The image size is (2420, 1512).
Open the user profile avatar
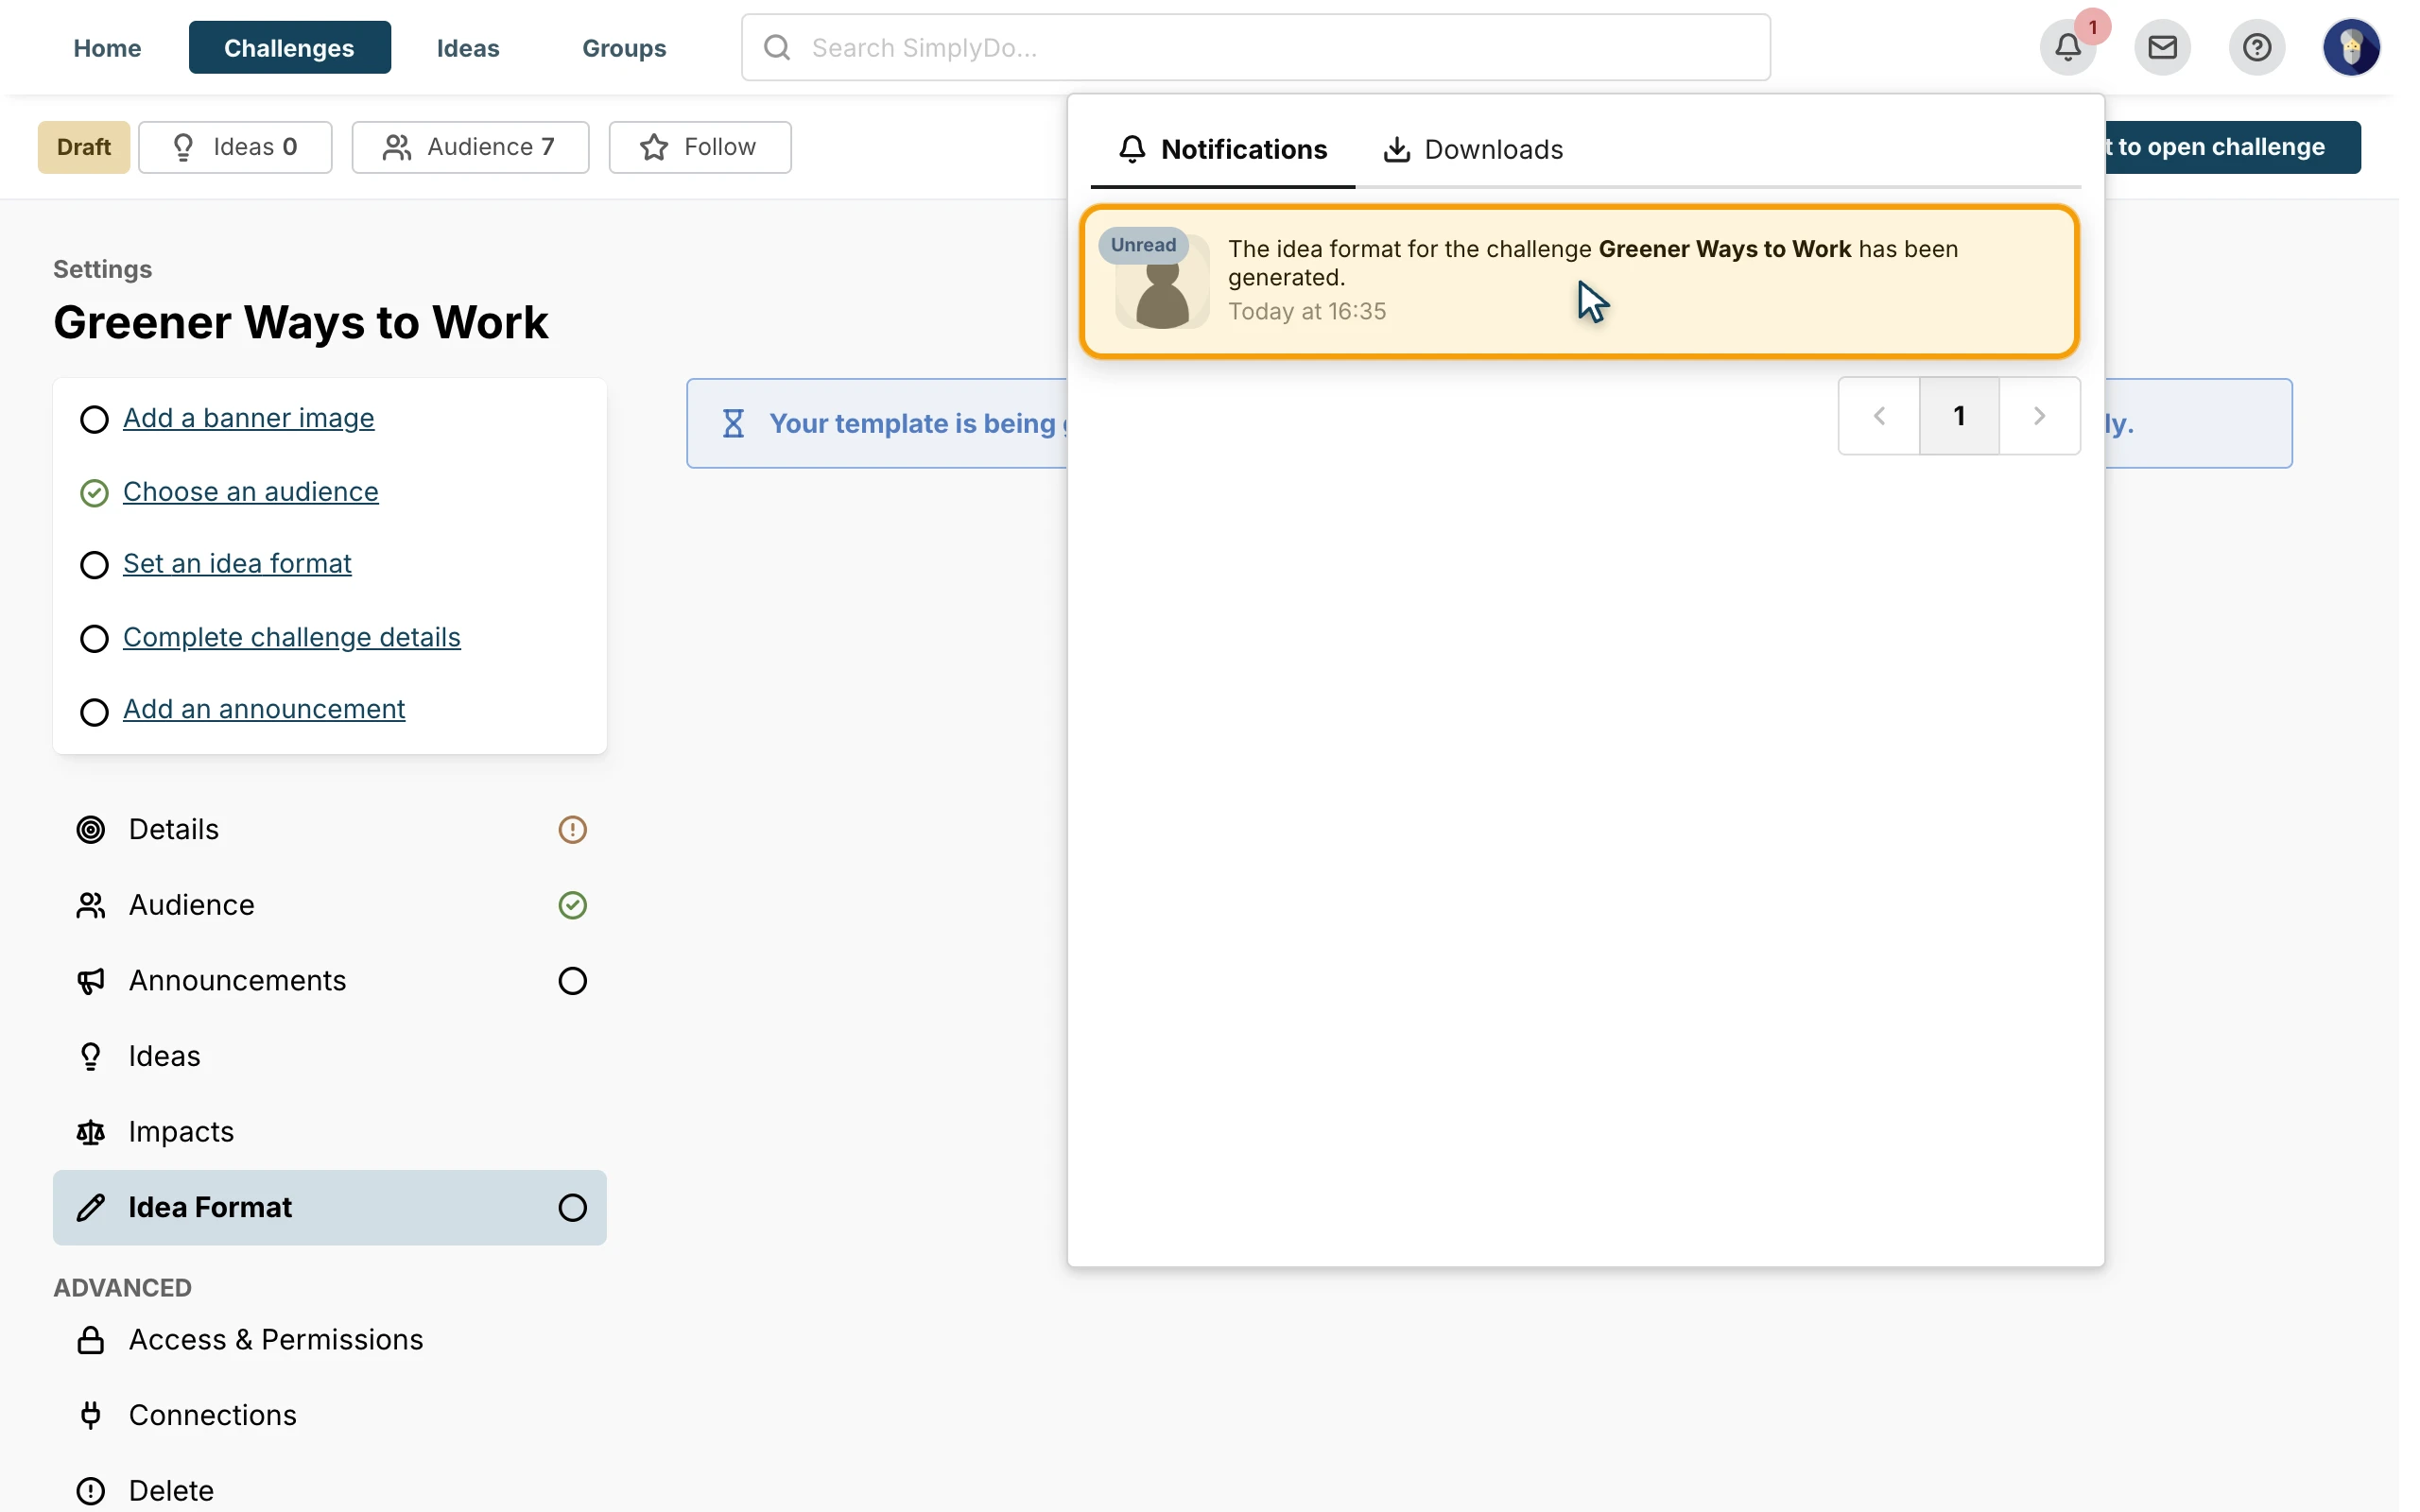pyautogui.click(x=2350, y=47)
